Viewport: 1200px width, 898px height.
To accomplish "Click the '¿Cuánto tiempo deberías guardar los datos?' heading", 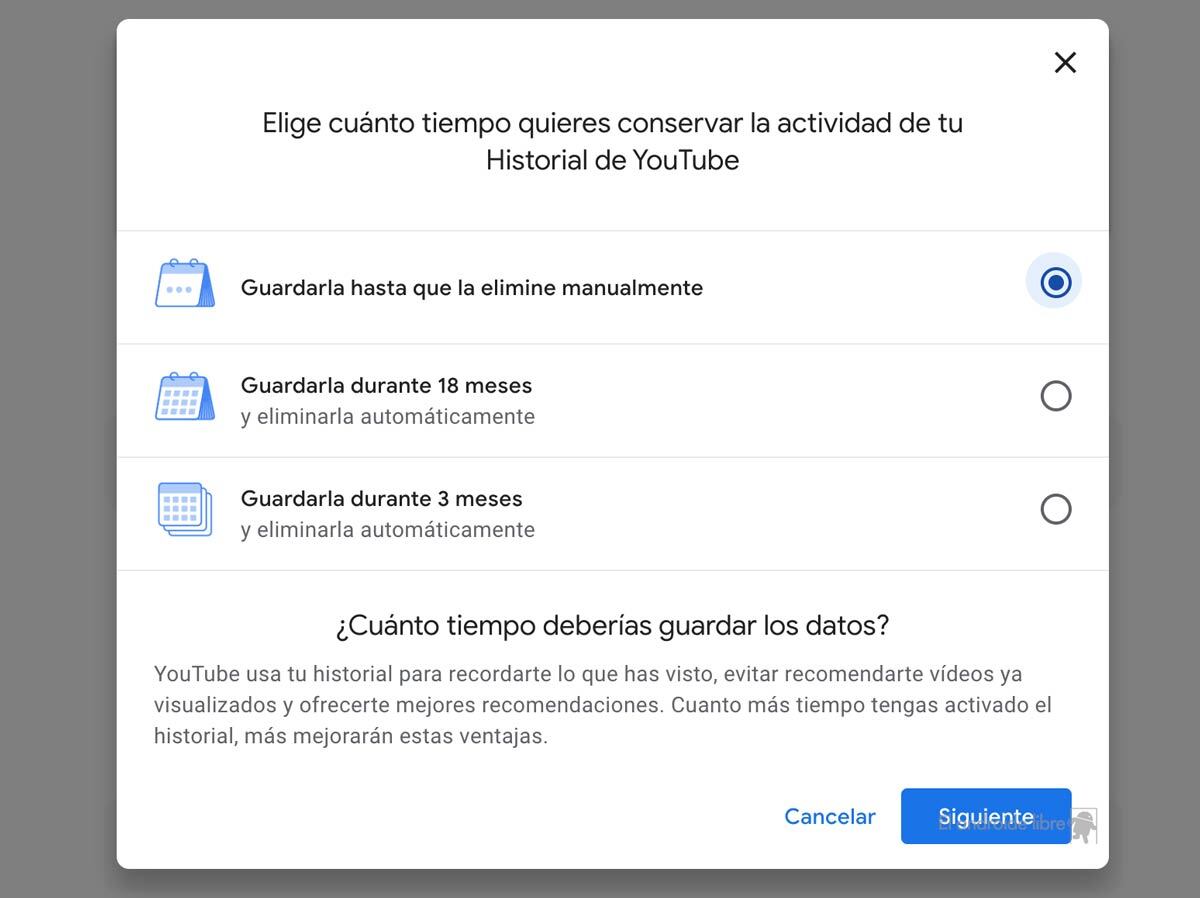I will point(612,626).
